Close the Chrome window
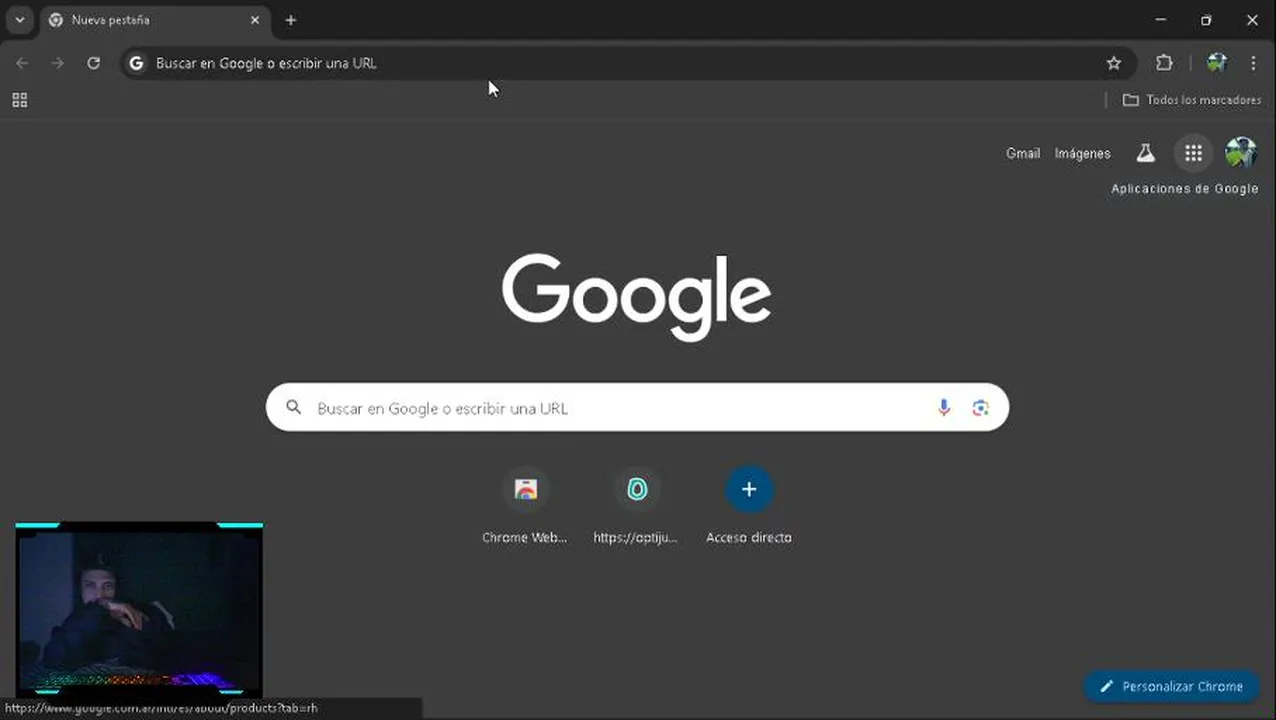Screen dimensions: 1276x720 [x=1252, y=20]
